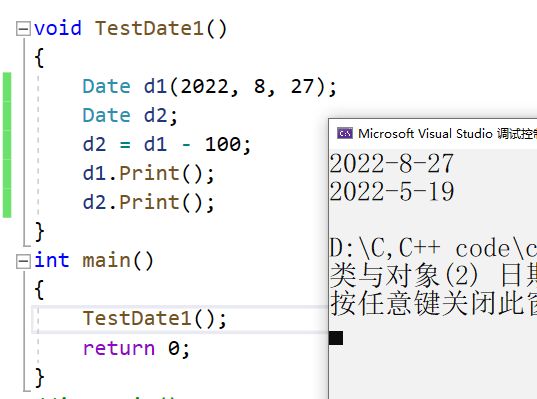Click console output '2022-5-19'

coord(392,191)
